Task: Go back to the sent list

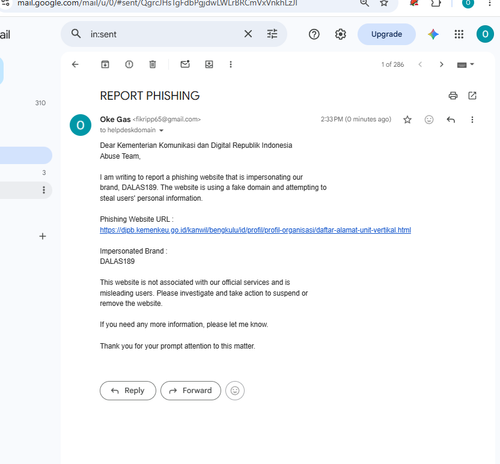Action: click(x=75, y=64)
